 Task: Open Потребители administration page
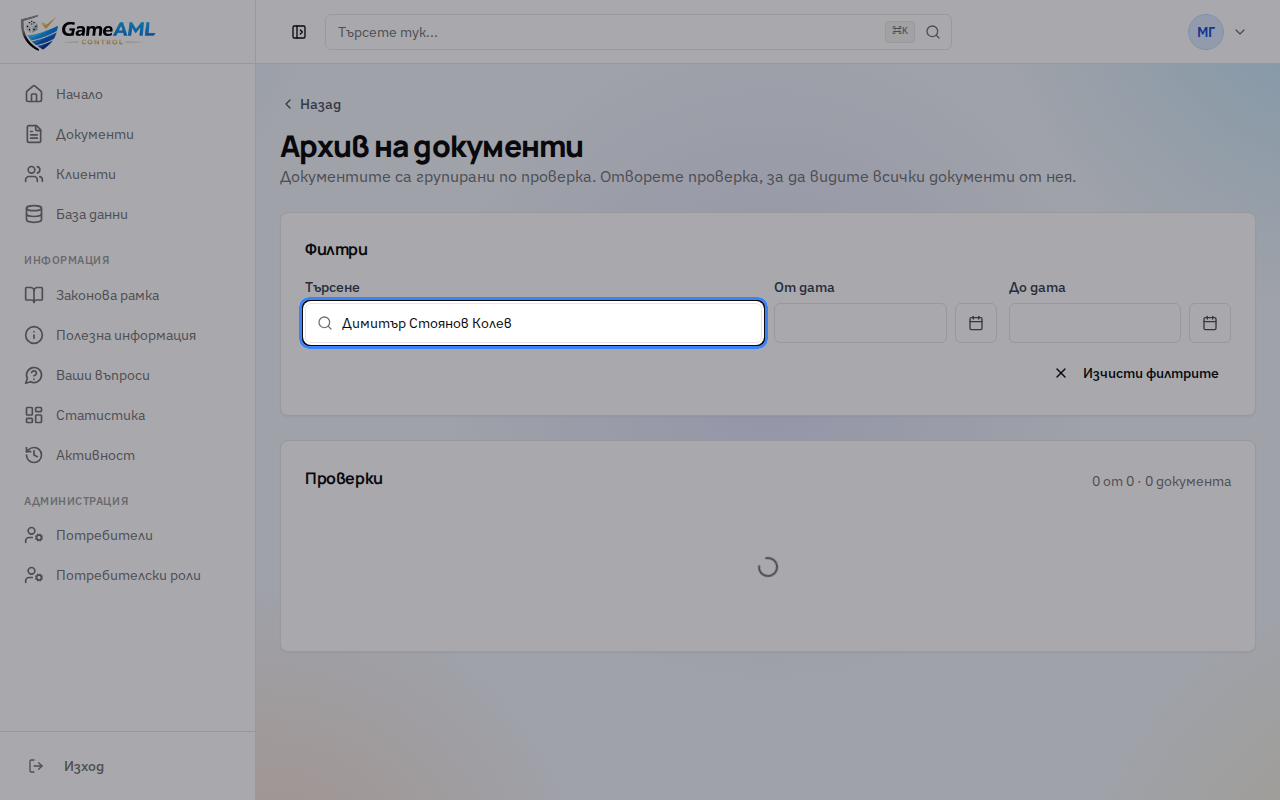pos(127,535)
